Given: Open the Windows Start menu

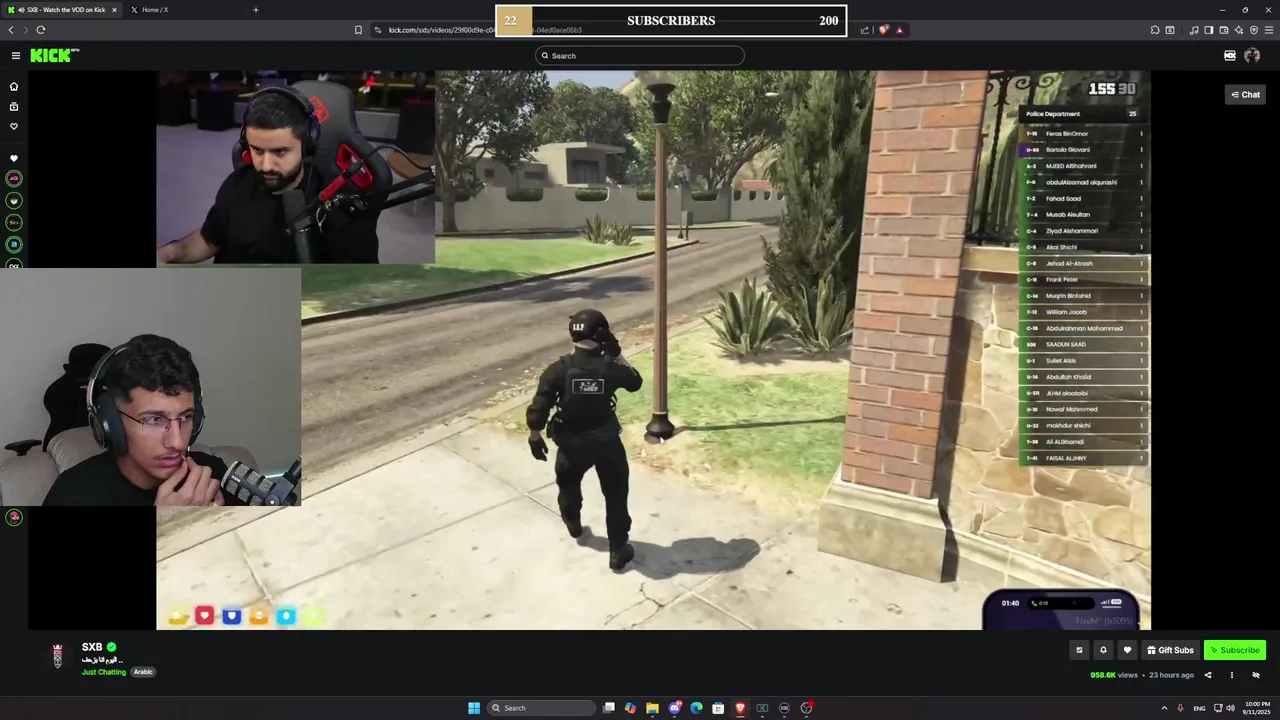Looking at the screenshot, I should 474,708.
